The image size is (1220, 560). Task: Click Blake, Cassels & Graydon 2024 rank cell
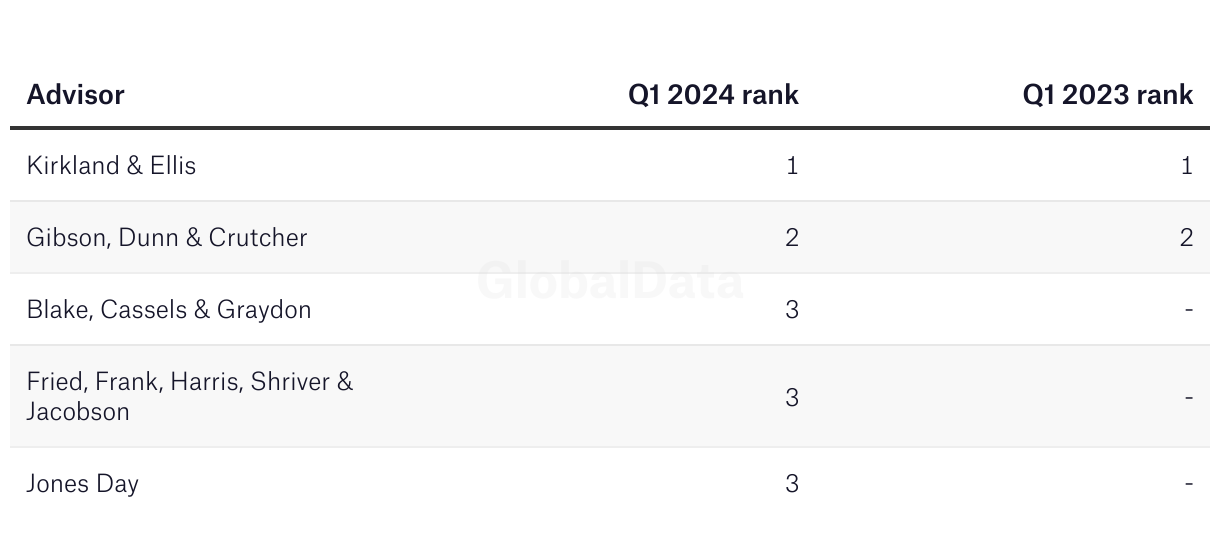[x=792, y=310]
